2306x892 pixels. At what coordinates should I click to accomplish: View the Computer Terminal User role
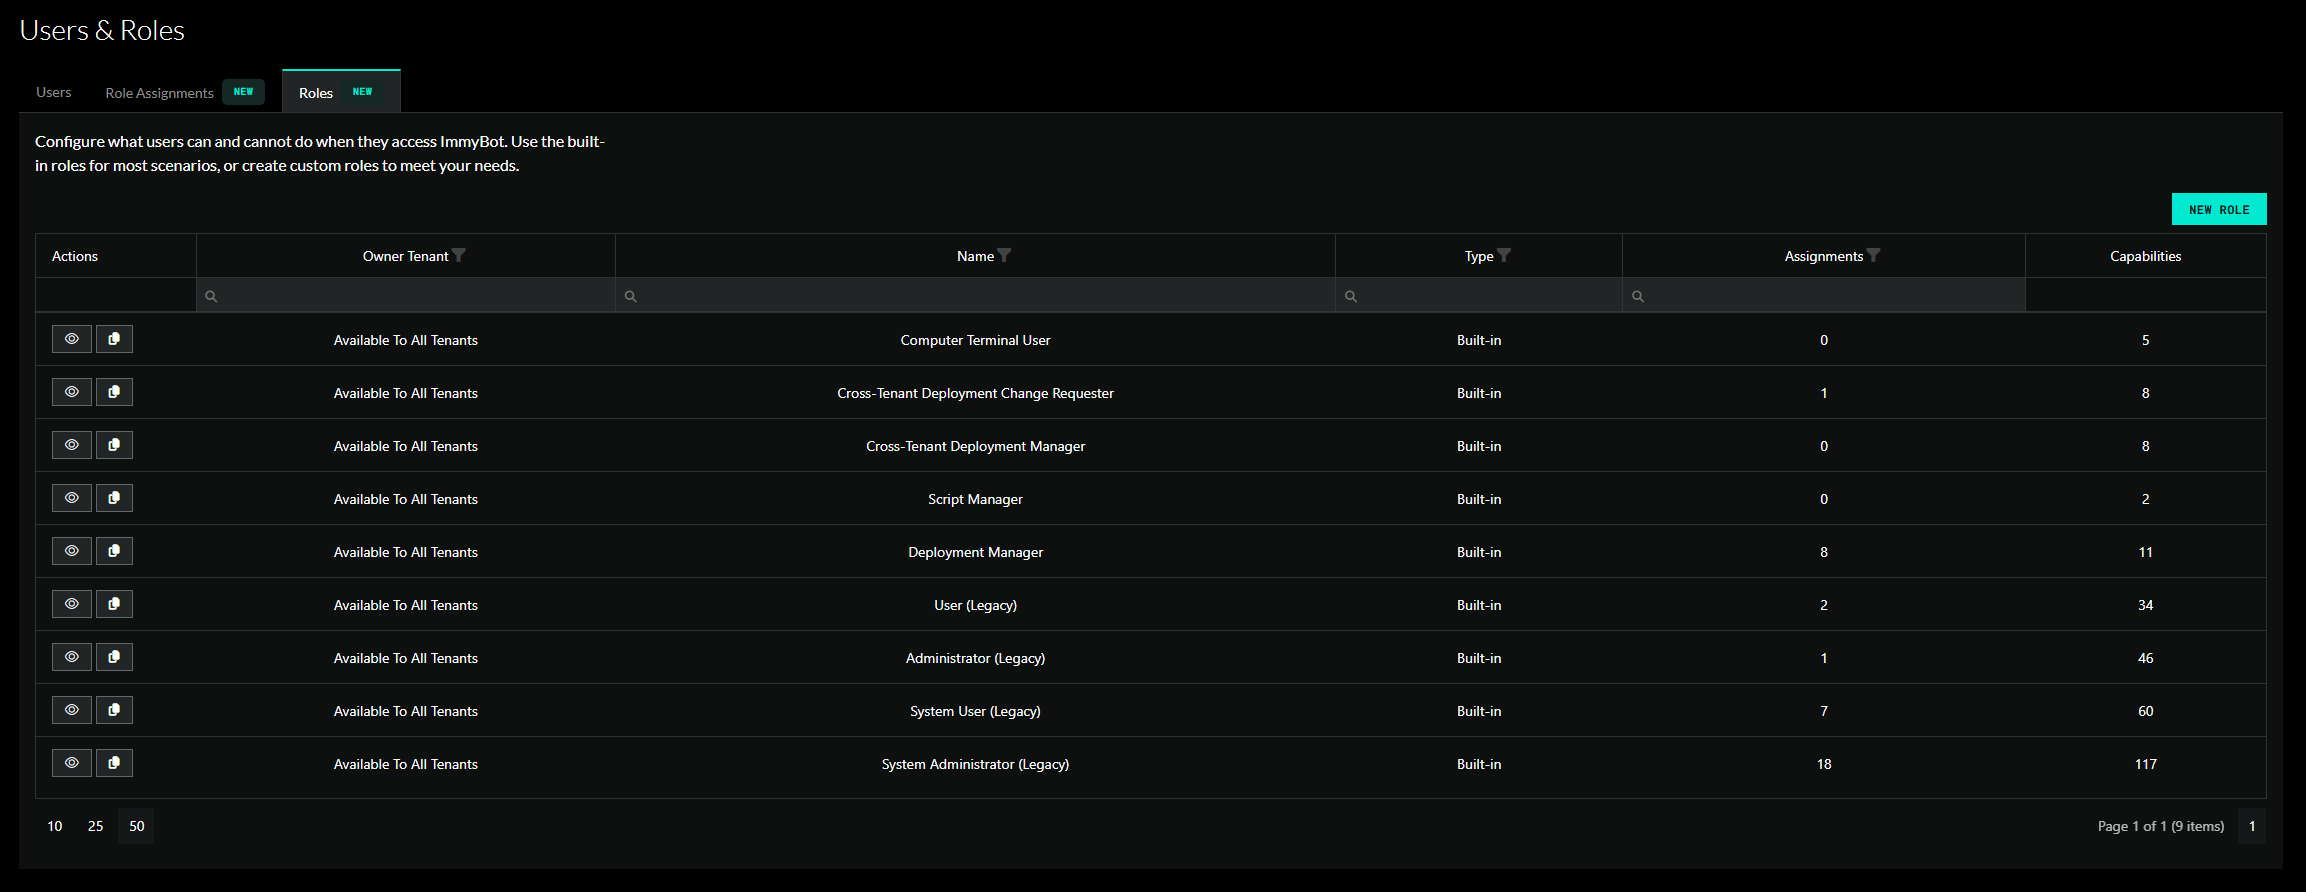(x=72, y=339)
